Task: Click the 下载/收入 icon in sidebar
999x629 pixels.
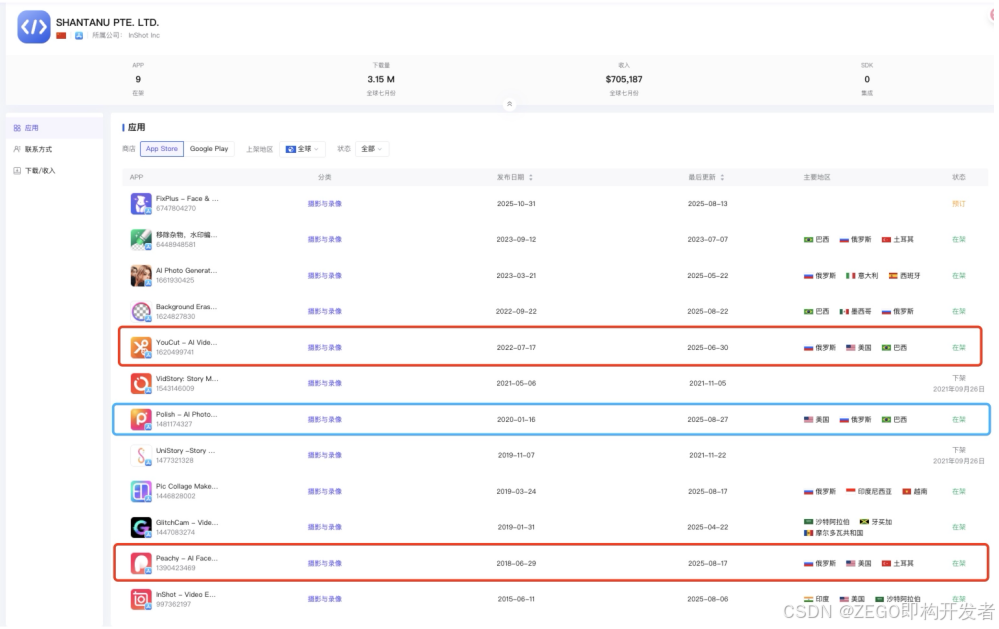Action: tap(17, 171)
